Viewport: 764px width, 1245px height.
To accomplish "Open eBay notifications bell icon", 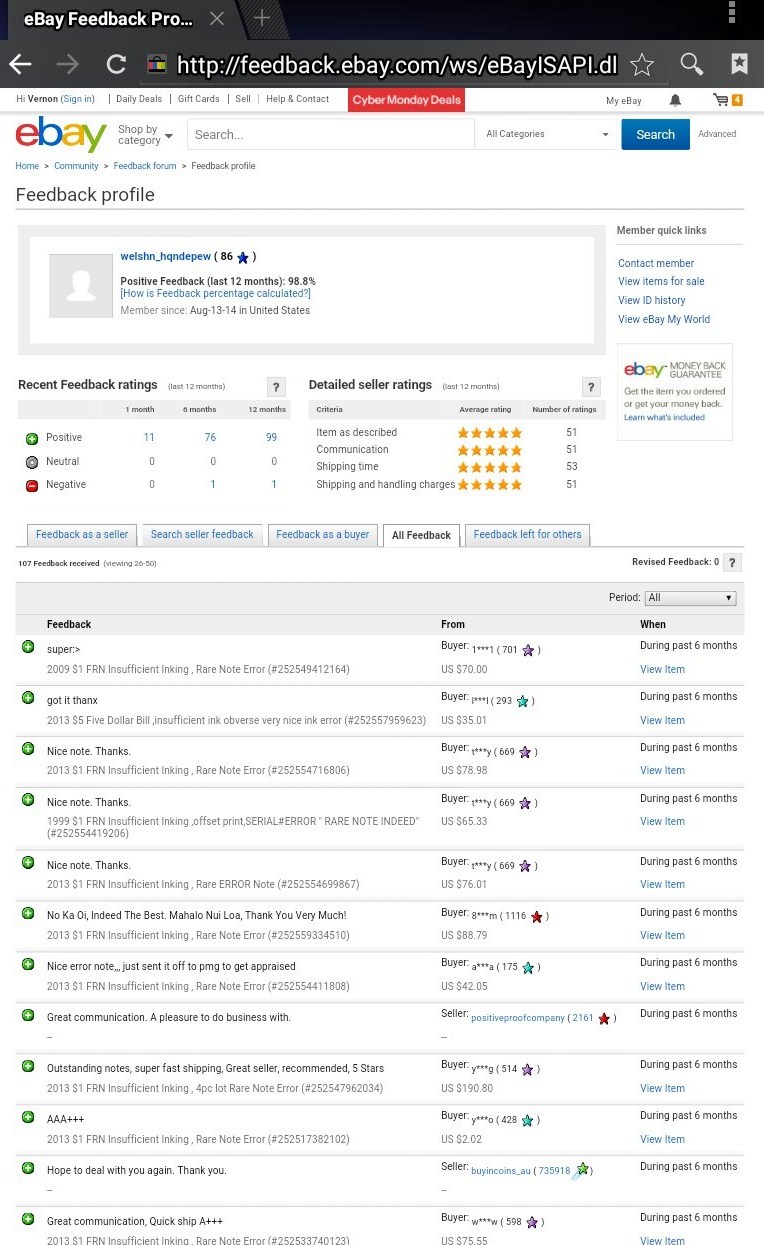I will 675,100.
